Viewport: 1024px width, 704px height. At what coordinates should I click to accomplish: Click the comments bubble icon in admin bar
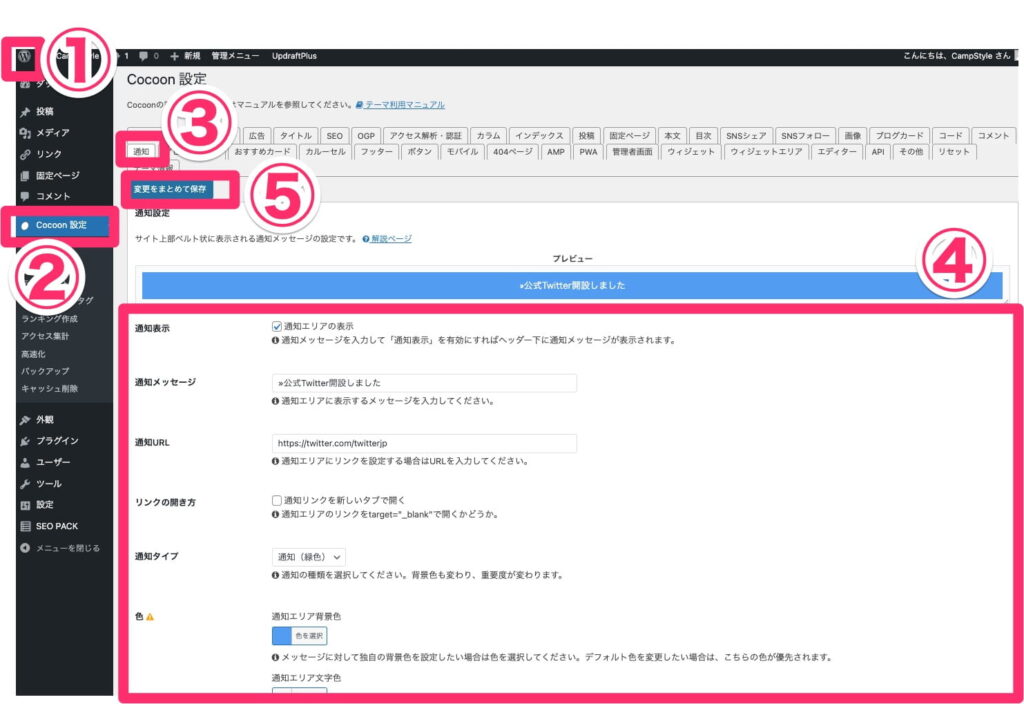click(x=143, y=56)
